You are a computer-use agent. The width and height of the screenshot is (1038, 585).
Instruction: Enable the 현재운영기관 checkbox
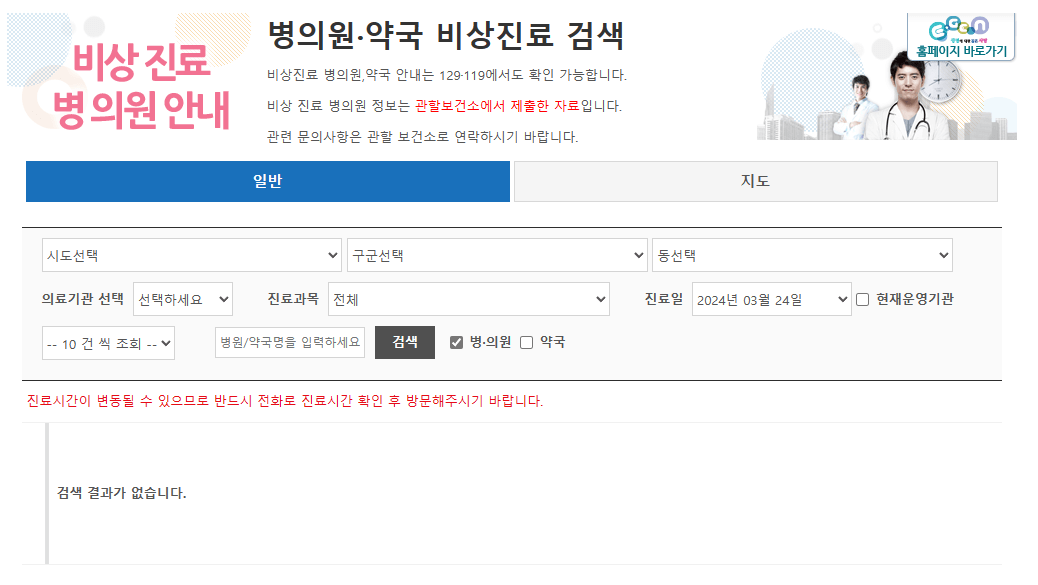tap(863, 300)
